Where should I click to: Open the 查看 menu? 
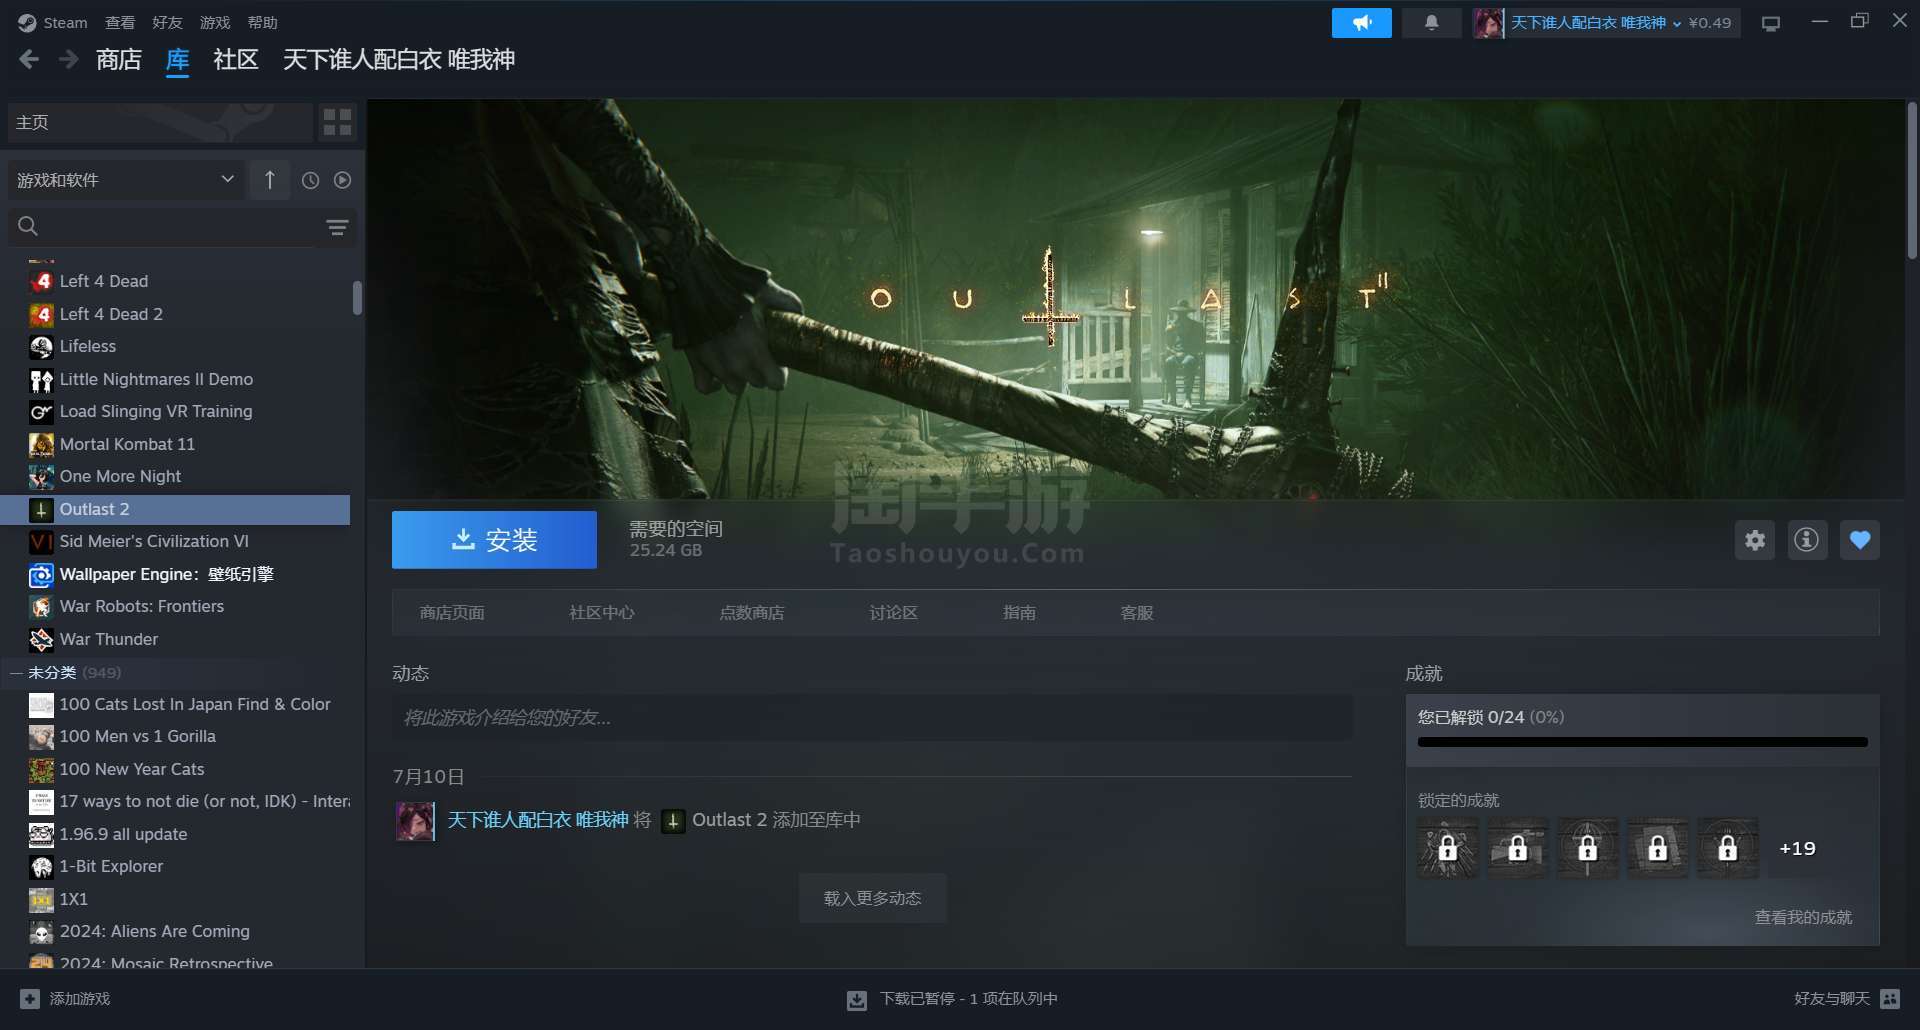pos(120,22)
